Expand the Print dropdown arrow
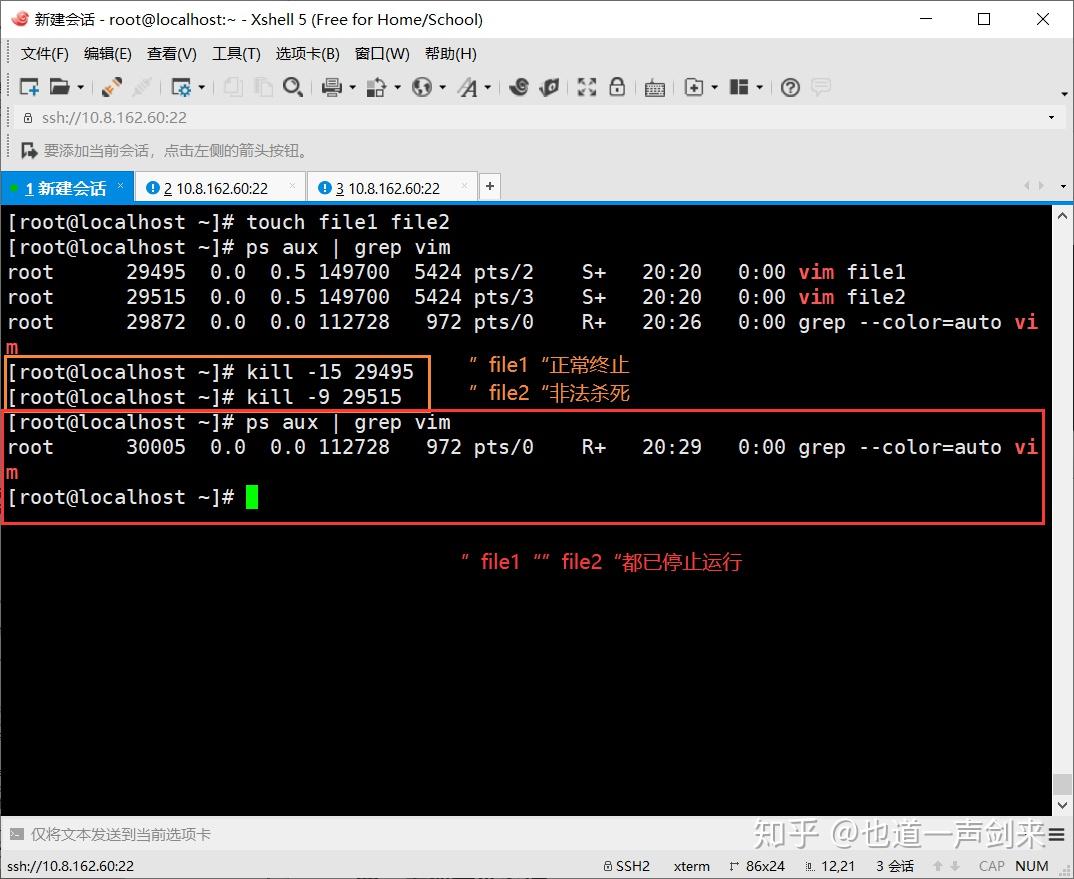This screenshot has width=1074, height=879. click(x=353, y=87)
